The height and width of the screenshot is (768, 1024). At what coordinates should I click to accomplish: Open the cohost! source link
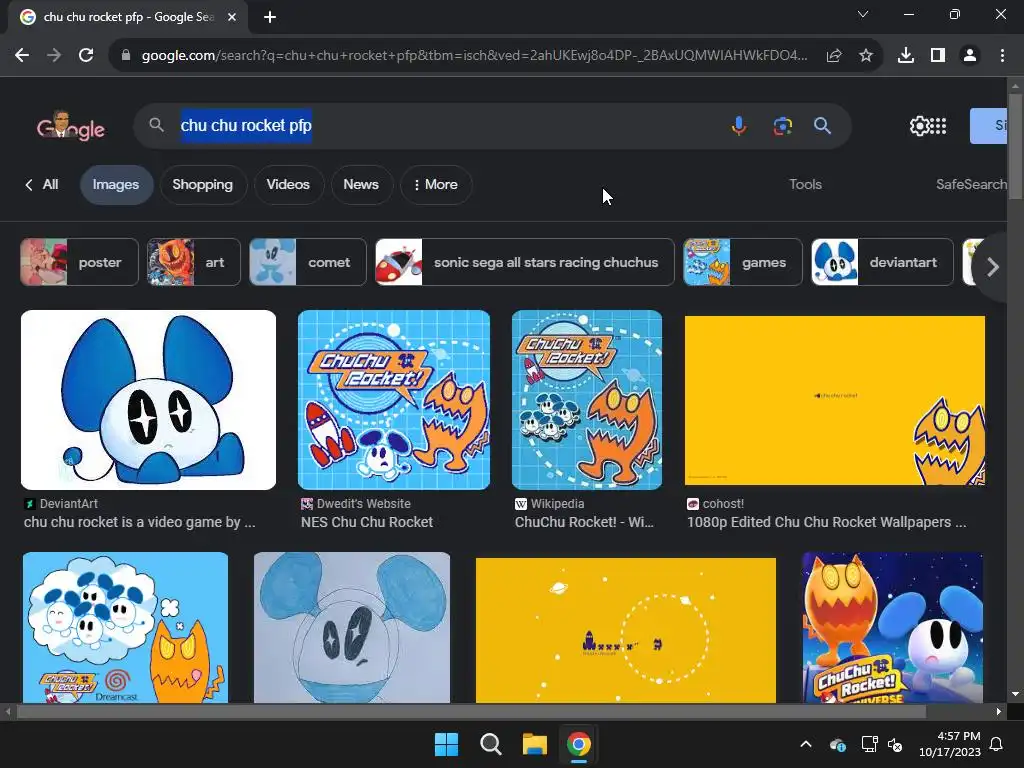716,504
